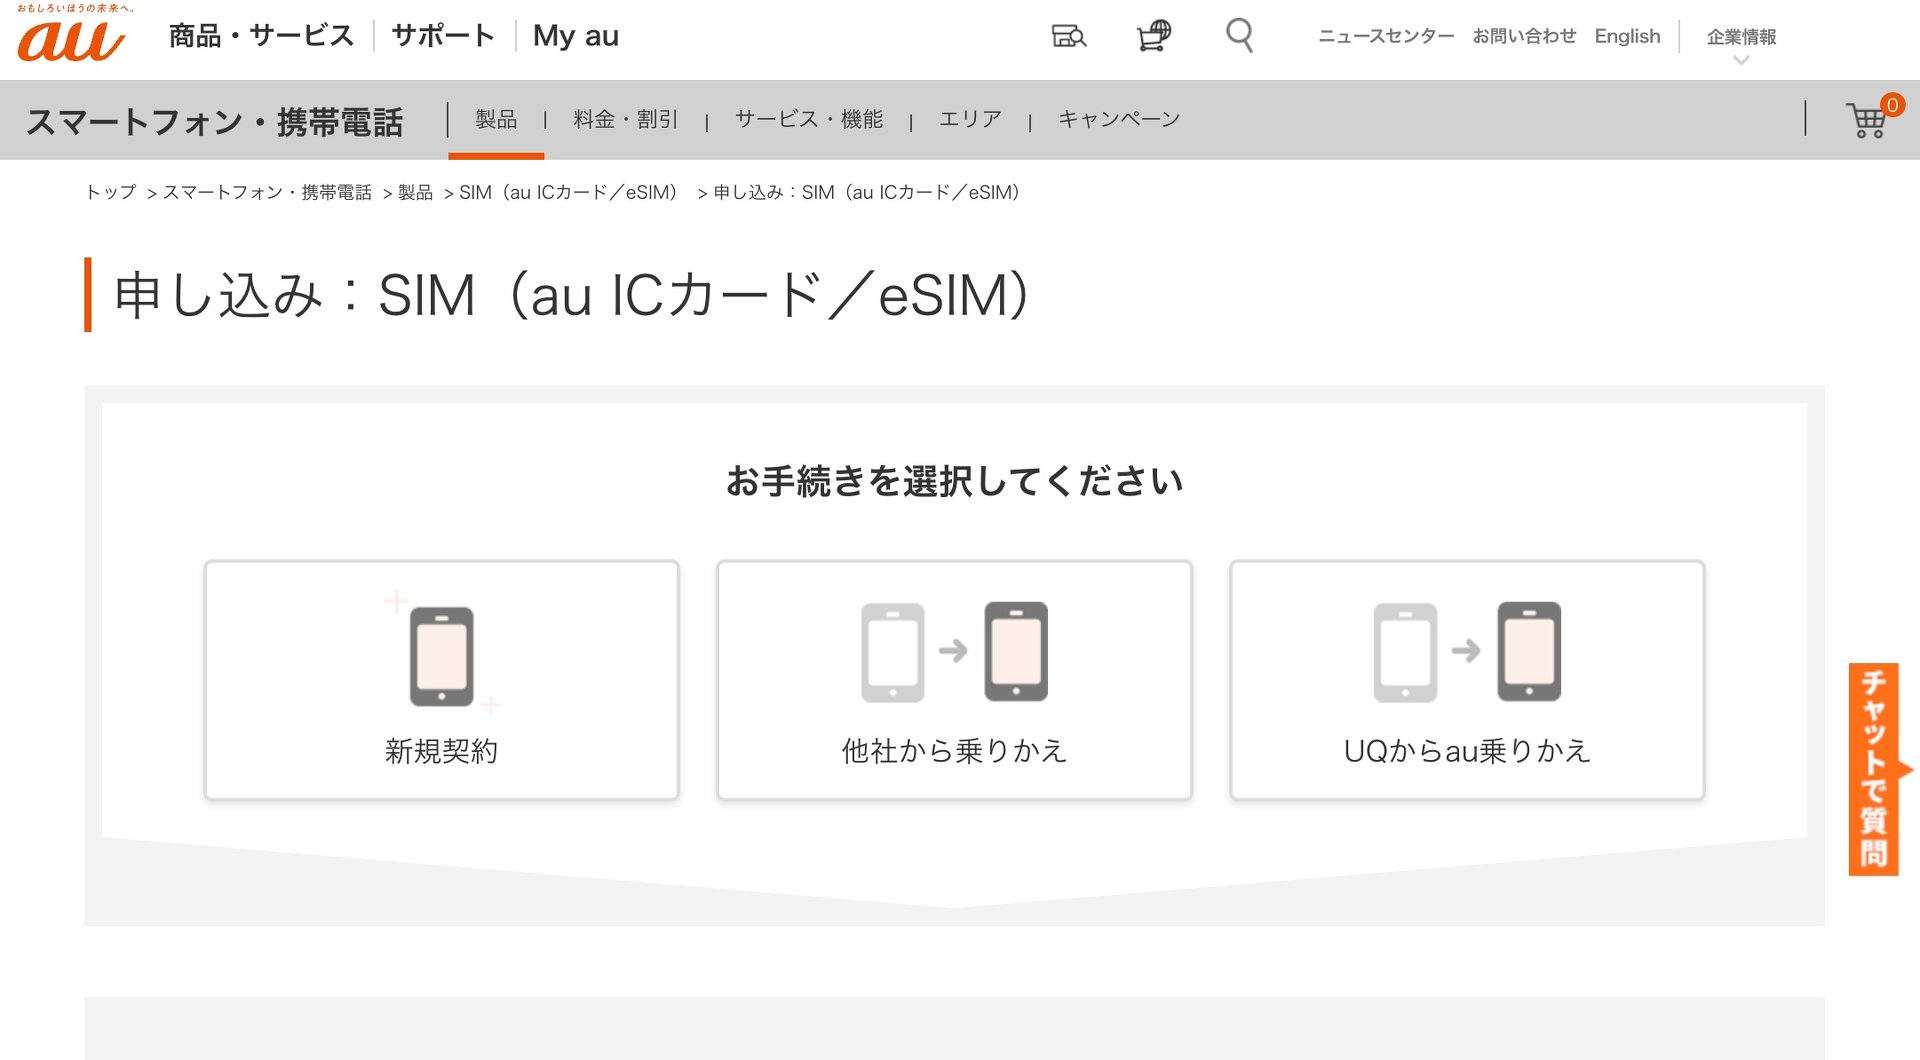Click the スマートフォン・携帯電話 section heading
1920x1060 pixels.
point(214,122)
